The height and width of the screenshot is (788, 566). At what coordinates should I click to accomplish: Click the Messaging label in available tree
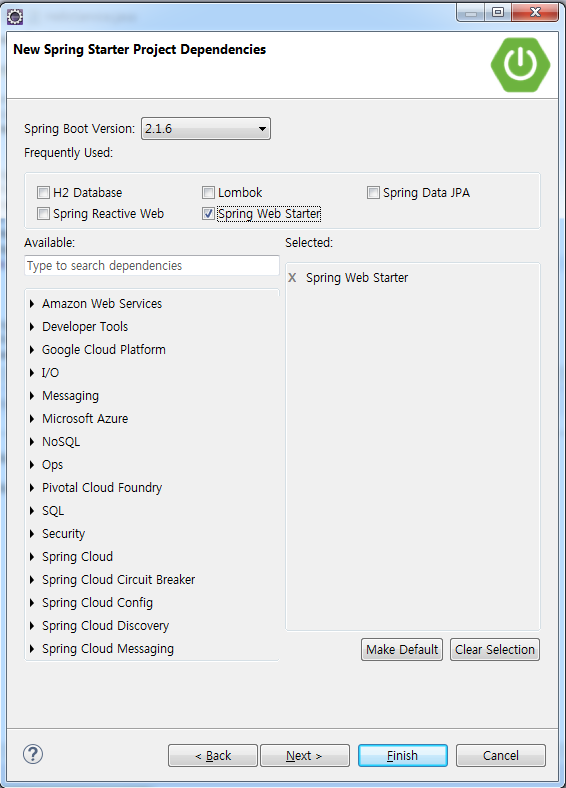point(70,396)
